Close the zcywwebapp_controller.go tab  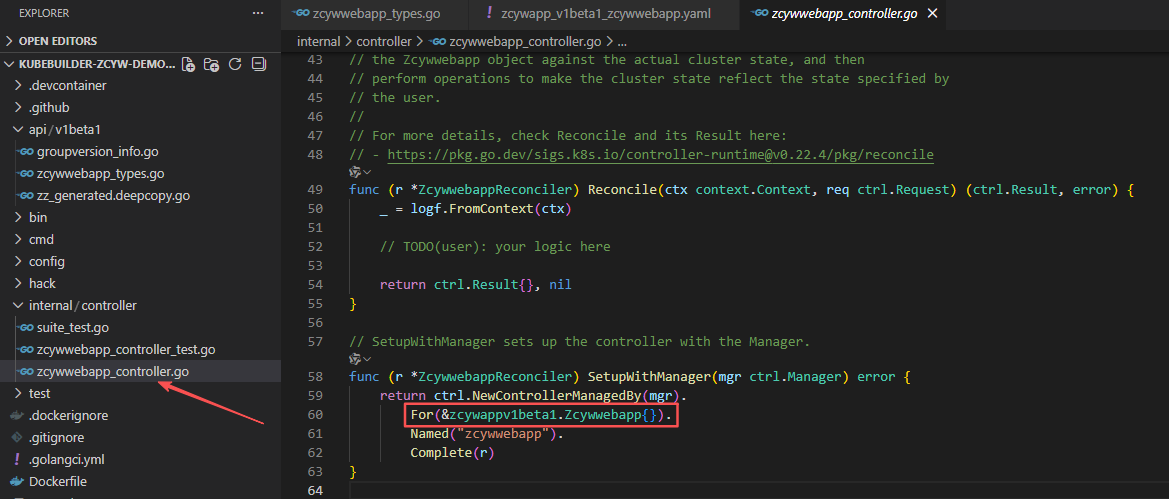click(x=933, y=14)
